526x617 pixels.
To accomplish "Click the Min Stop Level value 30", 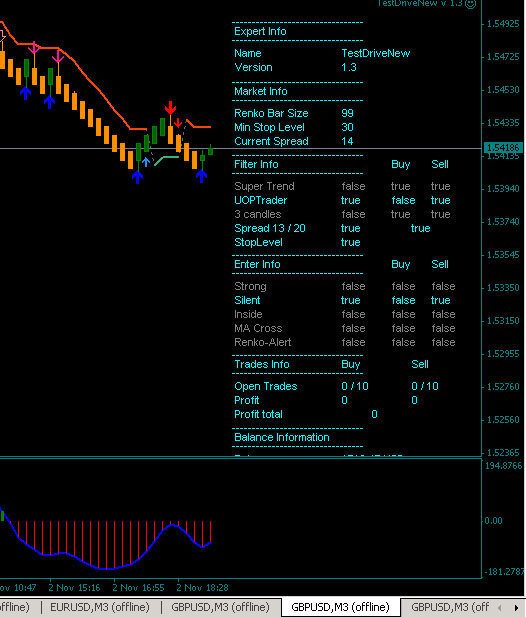I will pos(347,127).
